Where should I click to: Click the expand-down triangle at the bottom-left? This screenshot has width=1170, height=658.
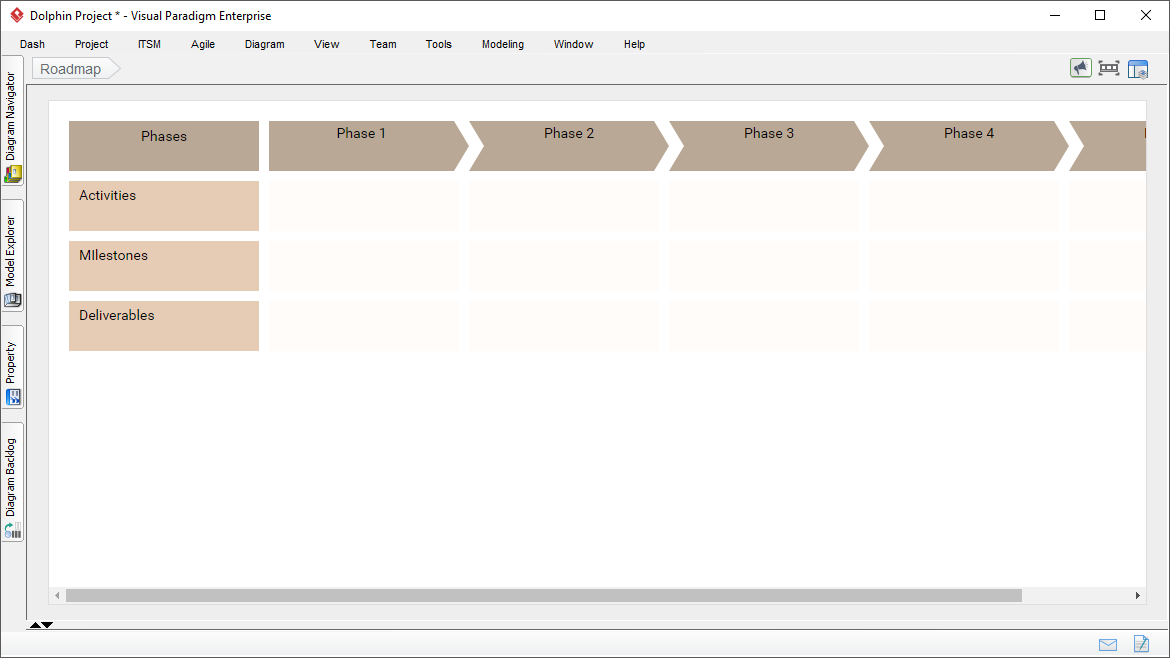pos(47,625)
